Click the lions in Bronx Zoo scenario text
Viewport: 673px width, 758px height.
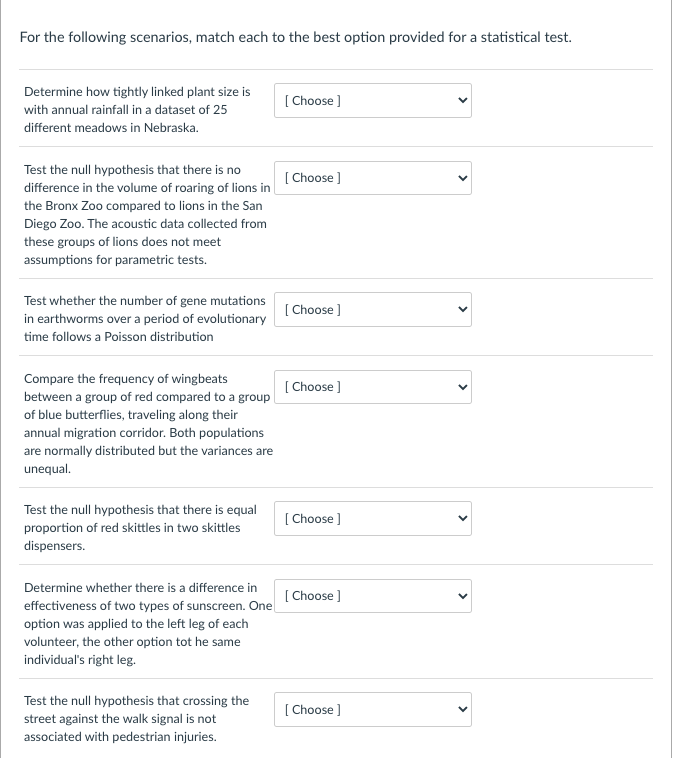tap(147, 215)
